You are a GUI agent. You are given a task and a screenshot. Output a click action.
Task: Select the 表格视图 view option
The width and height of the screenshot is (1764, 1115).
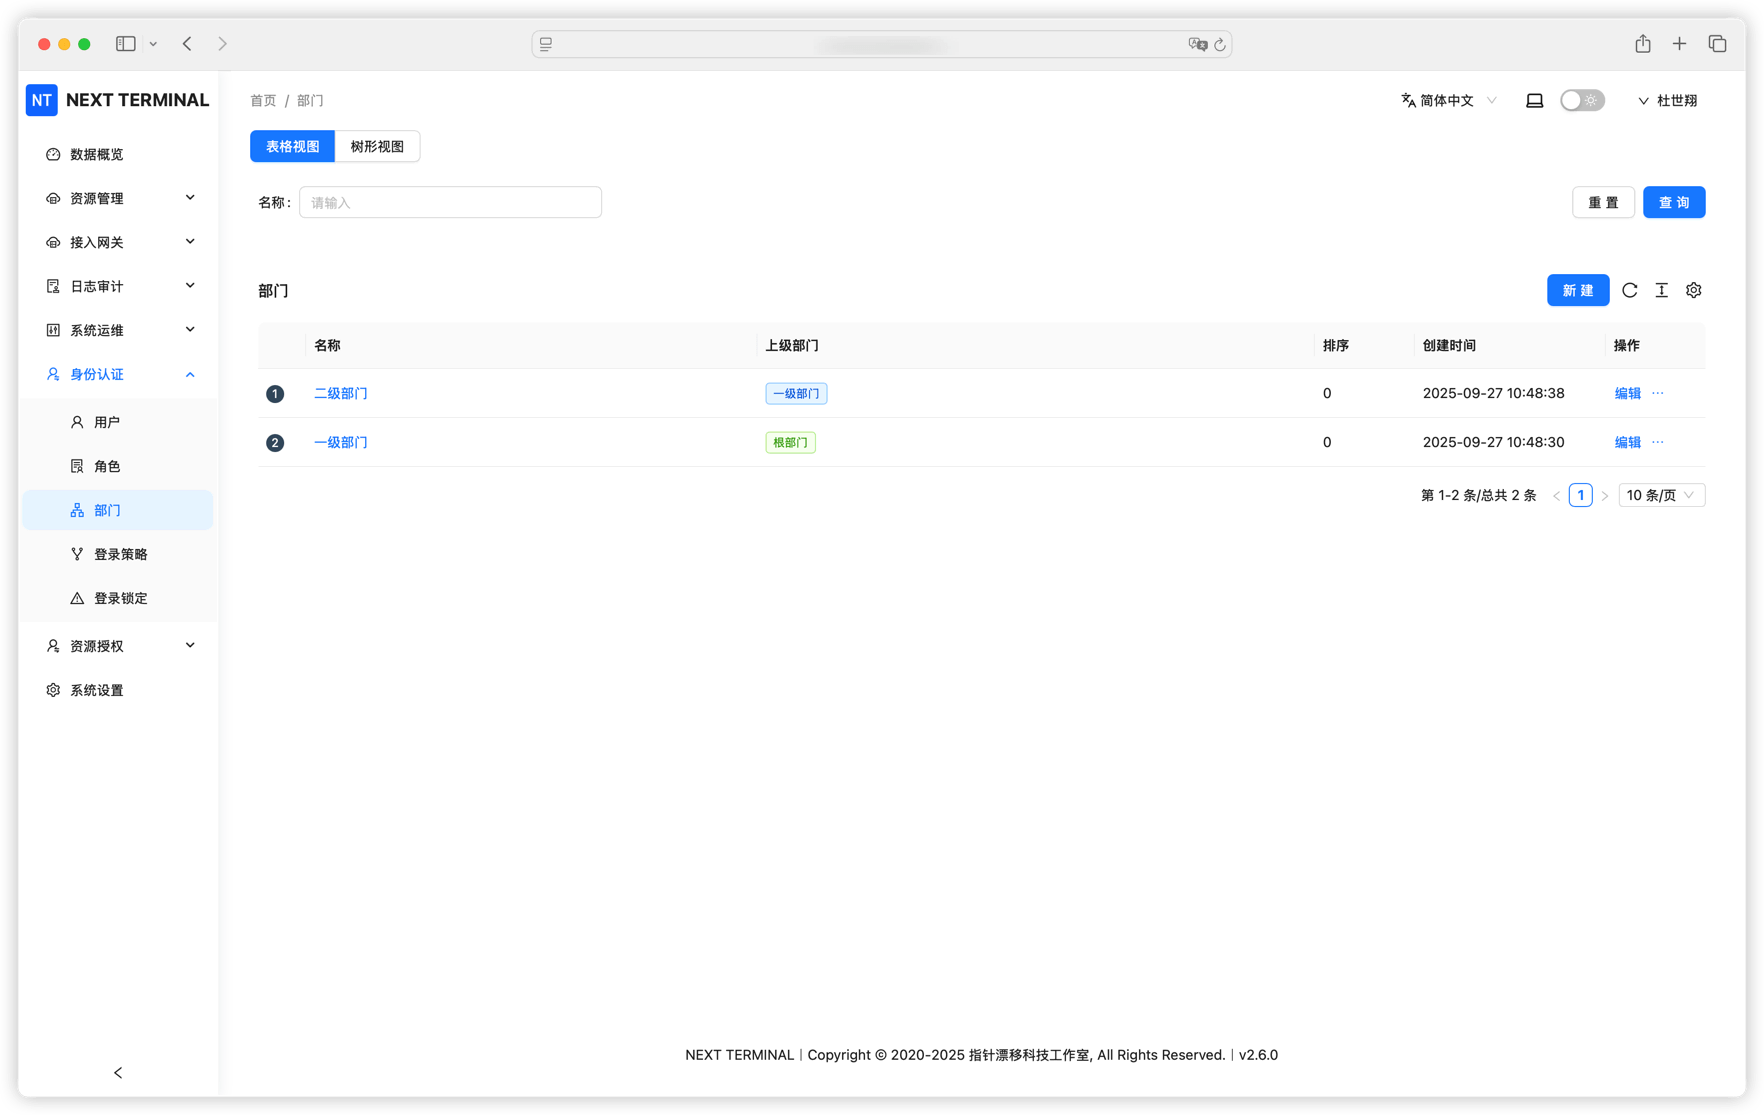click(292, 146)
